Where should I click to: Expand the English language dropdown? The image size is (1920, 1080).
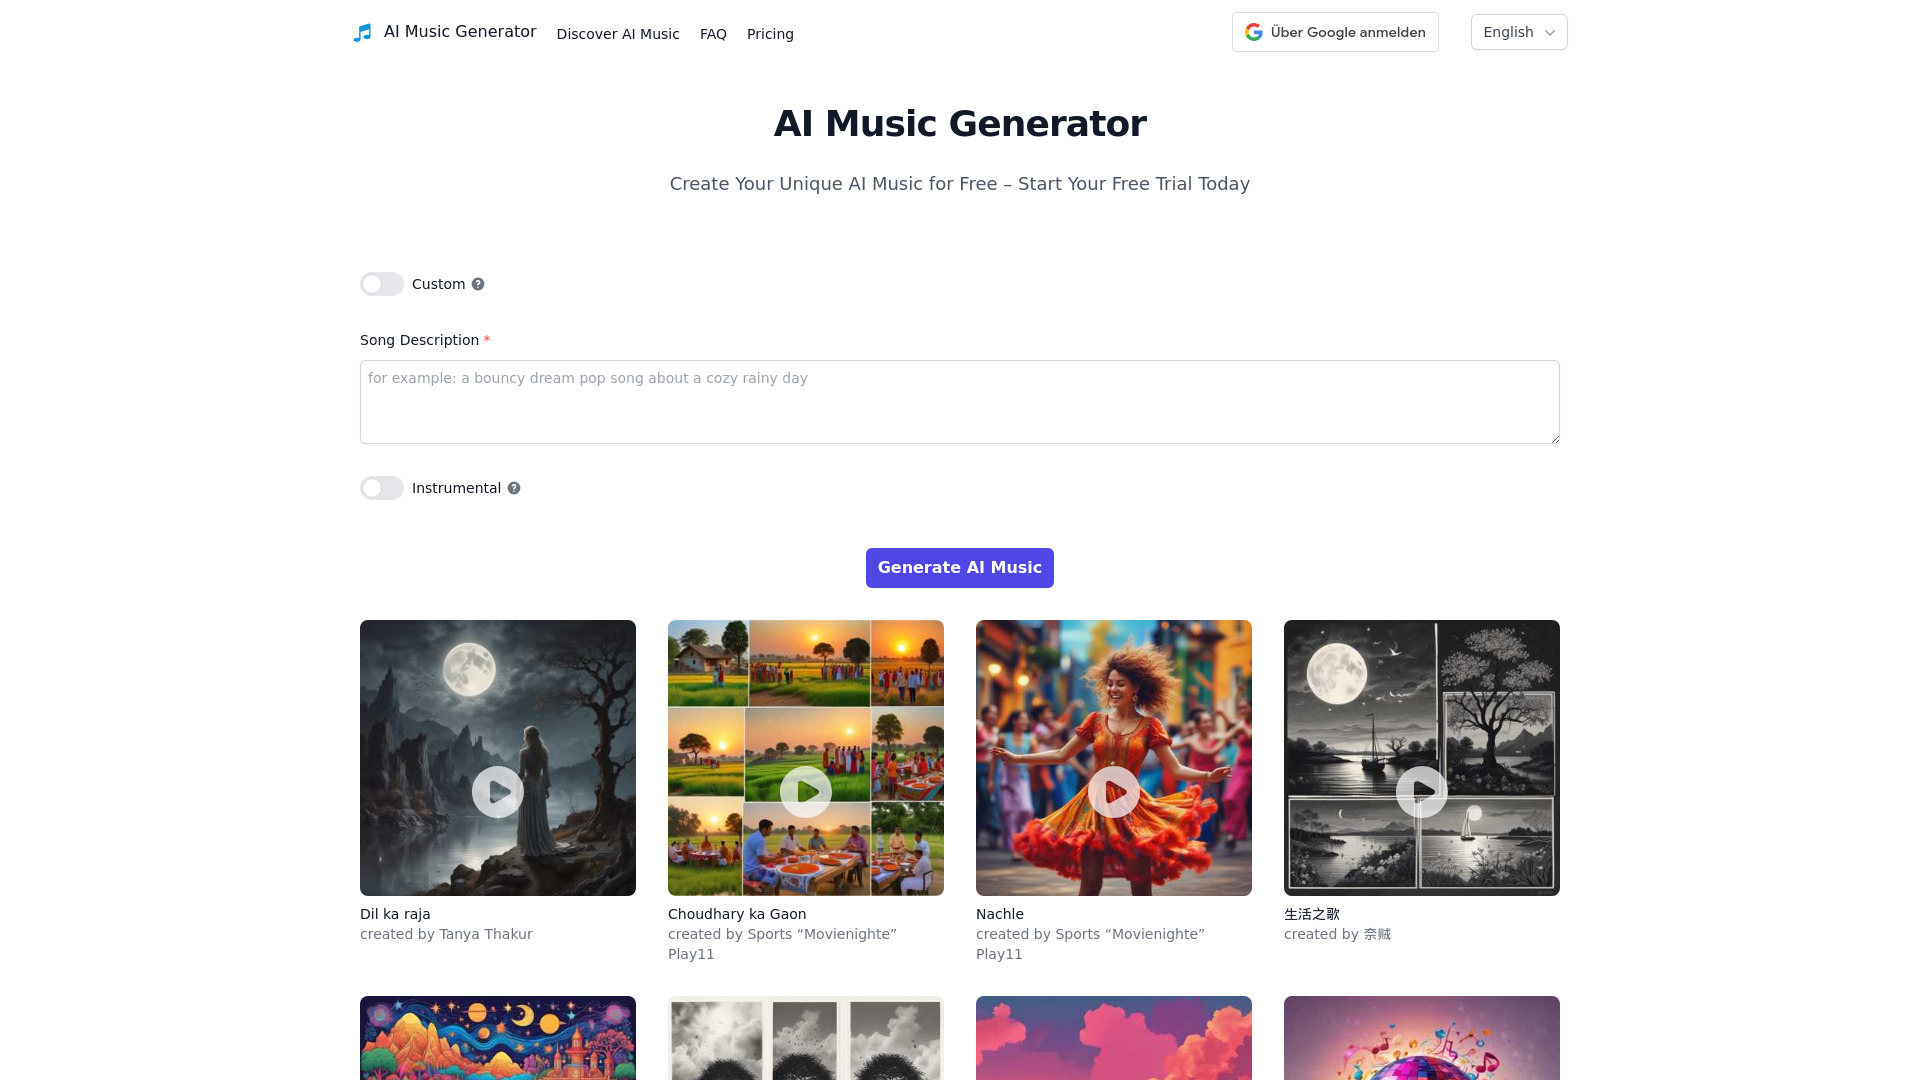tap(1518, 32)
